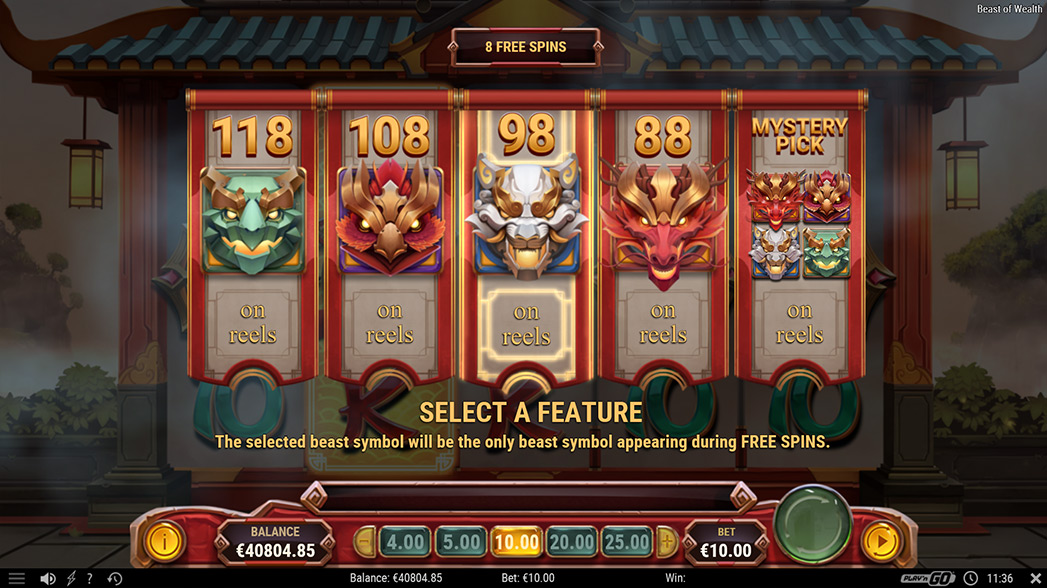Viewport: 1047px width, 588px height.
Task: Select the 5.00 bet value
Action: (x=461, y=542)
